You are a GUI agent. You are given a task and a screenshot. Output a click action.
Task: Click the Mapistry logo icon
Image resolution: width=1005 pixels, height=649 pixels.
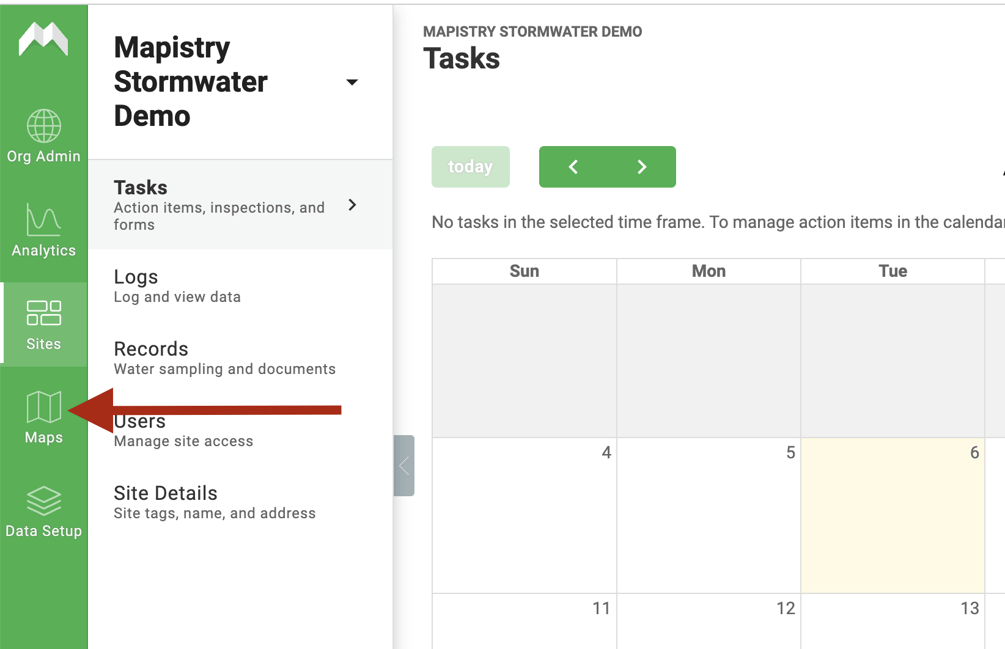click(x=43, y=40)
